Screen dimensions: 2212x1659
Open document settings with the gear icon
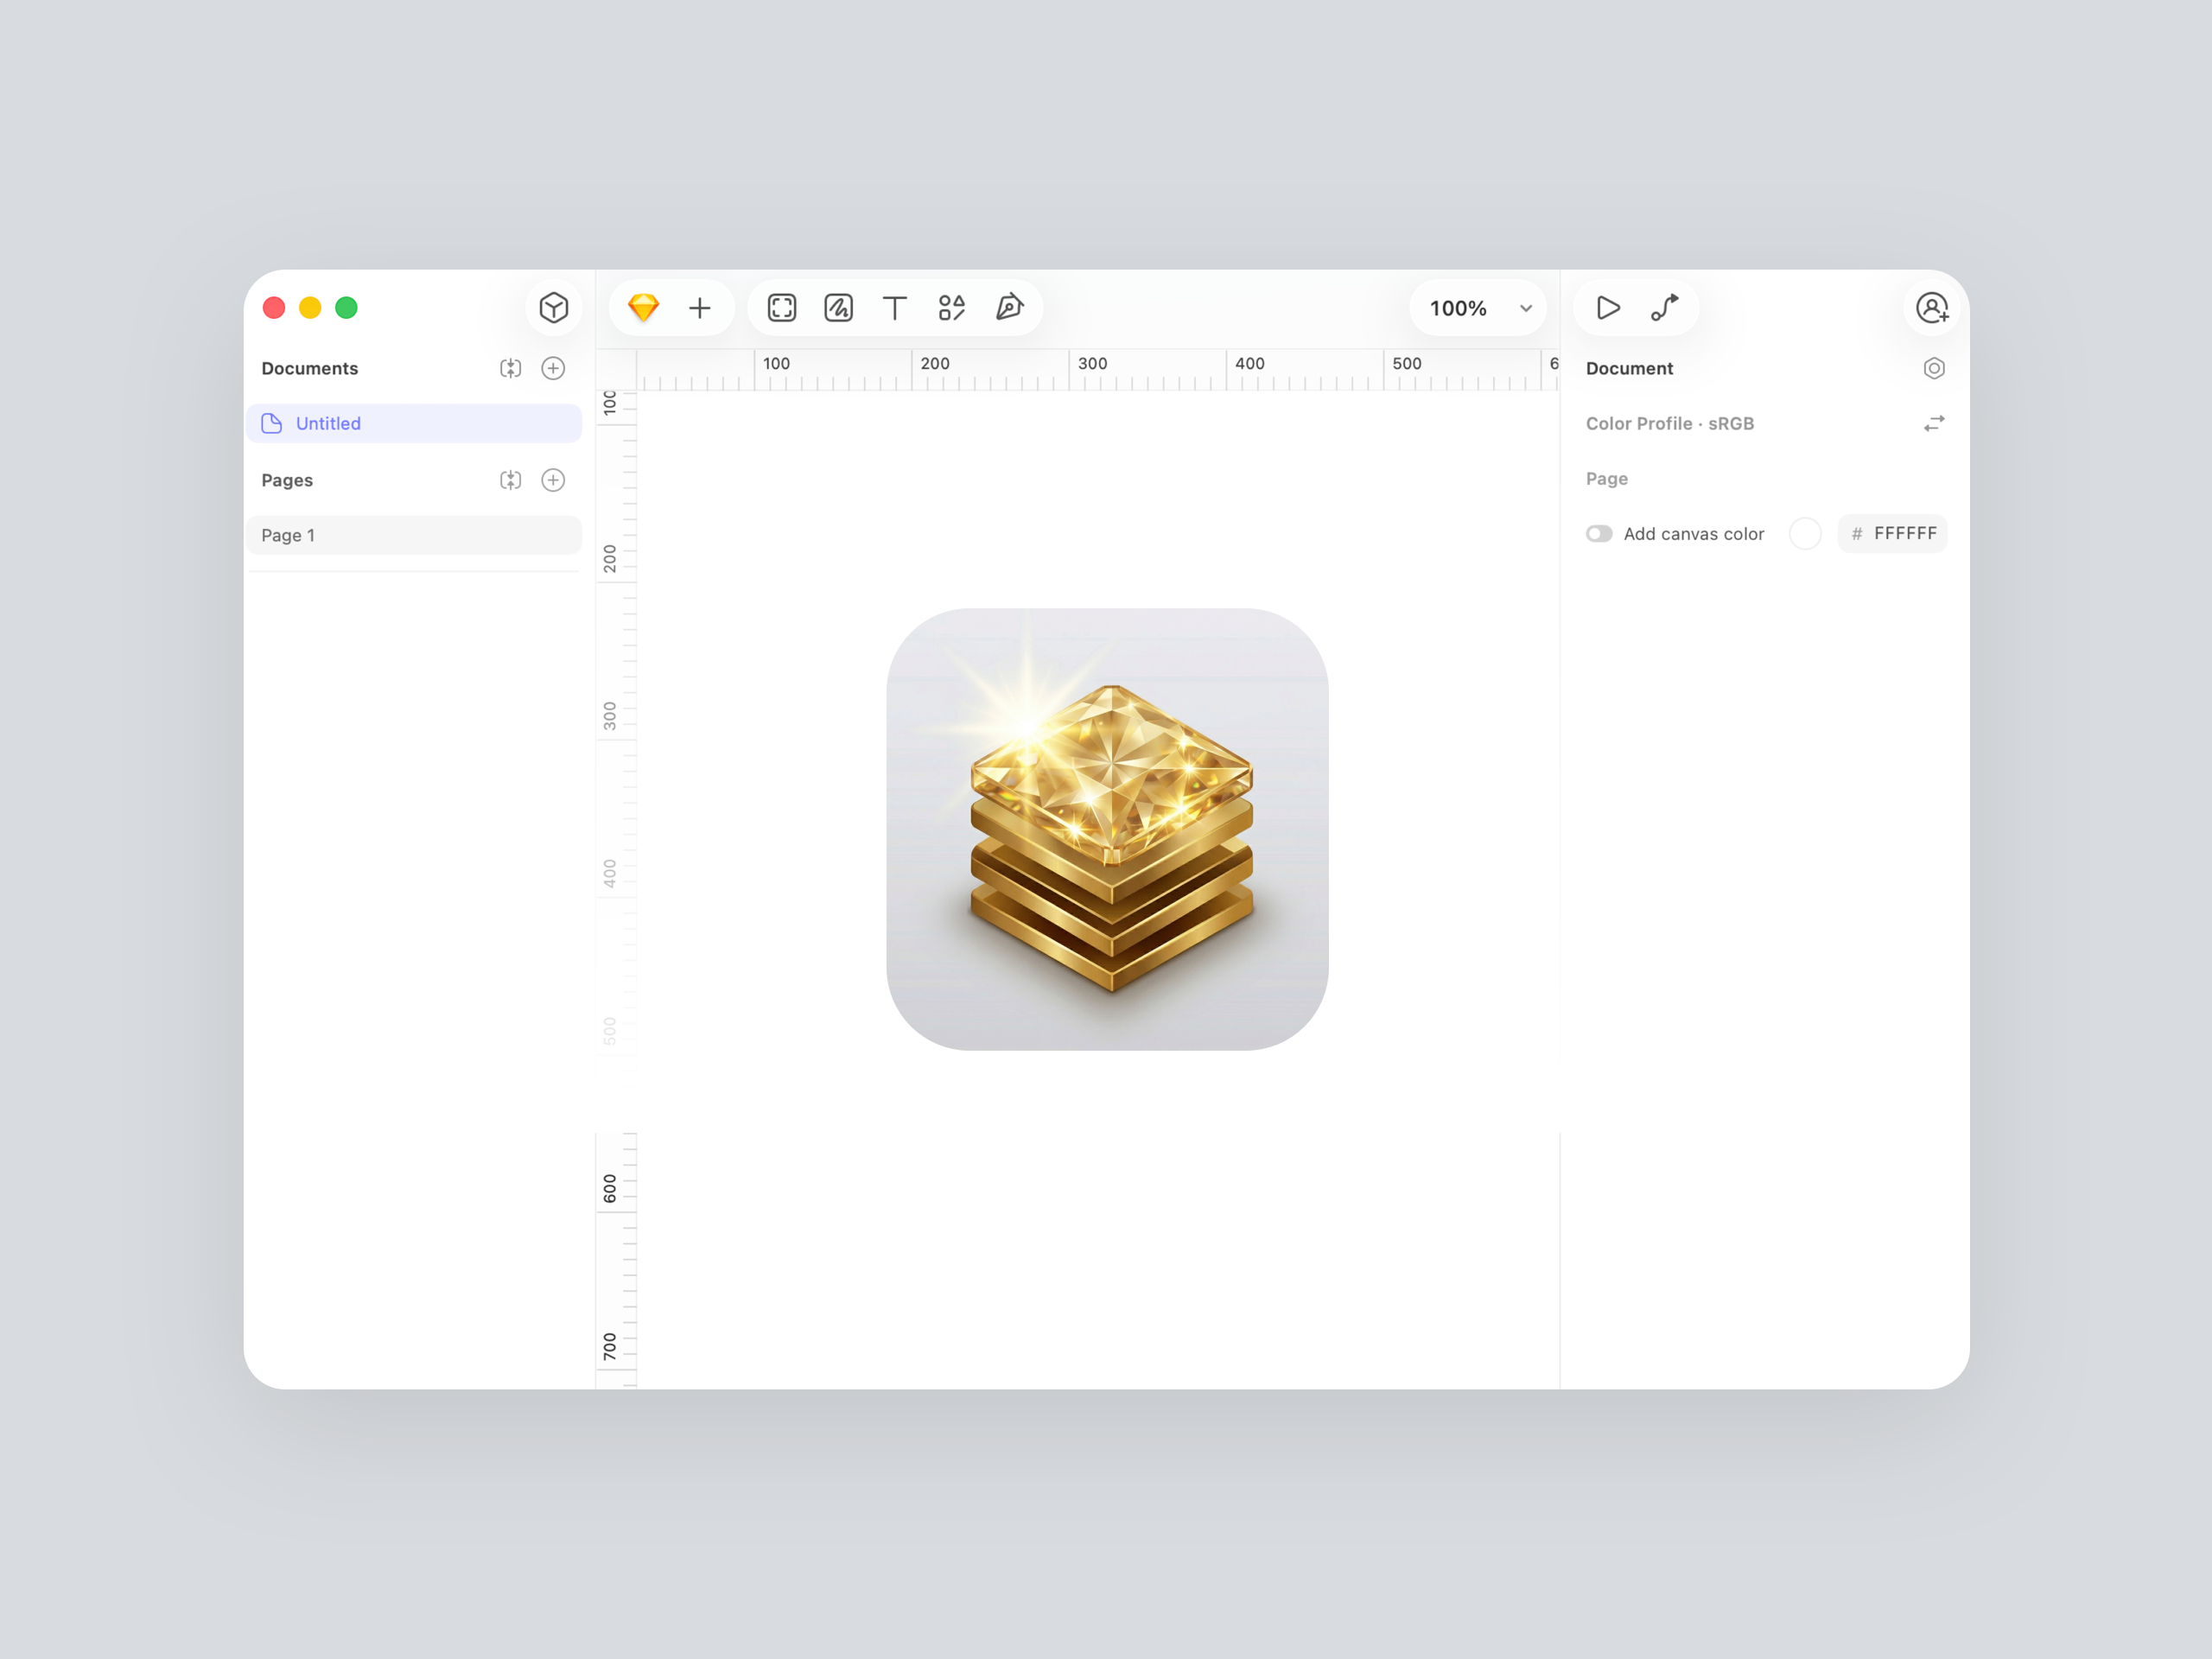point(1934,368)
